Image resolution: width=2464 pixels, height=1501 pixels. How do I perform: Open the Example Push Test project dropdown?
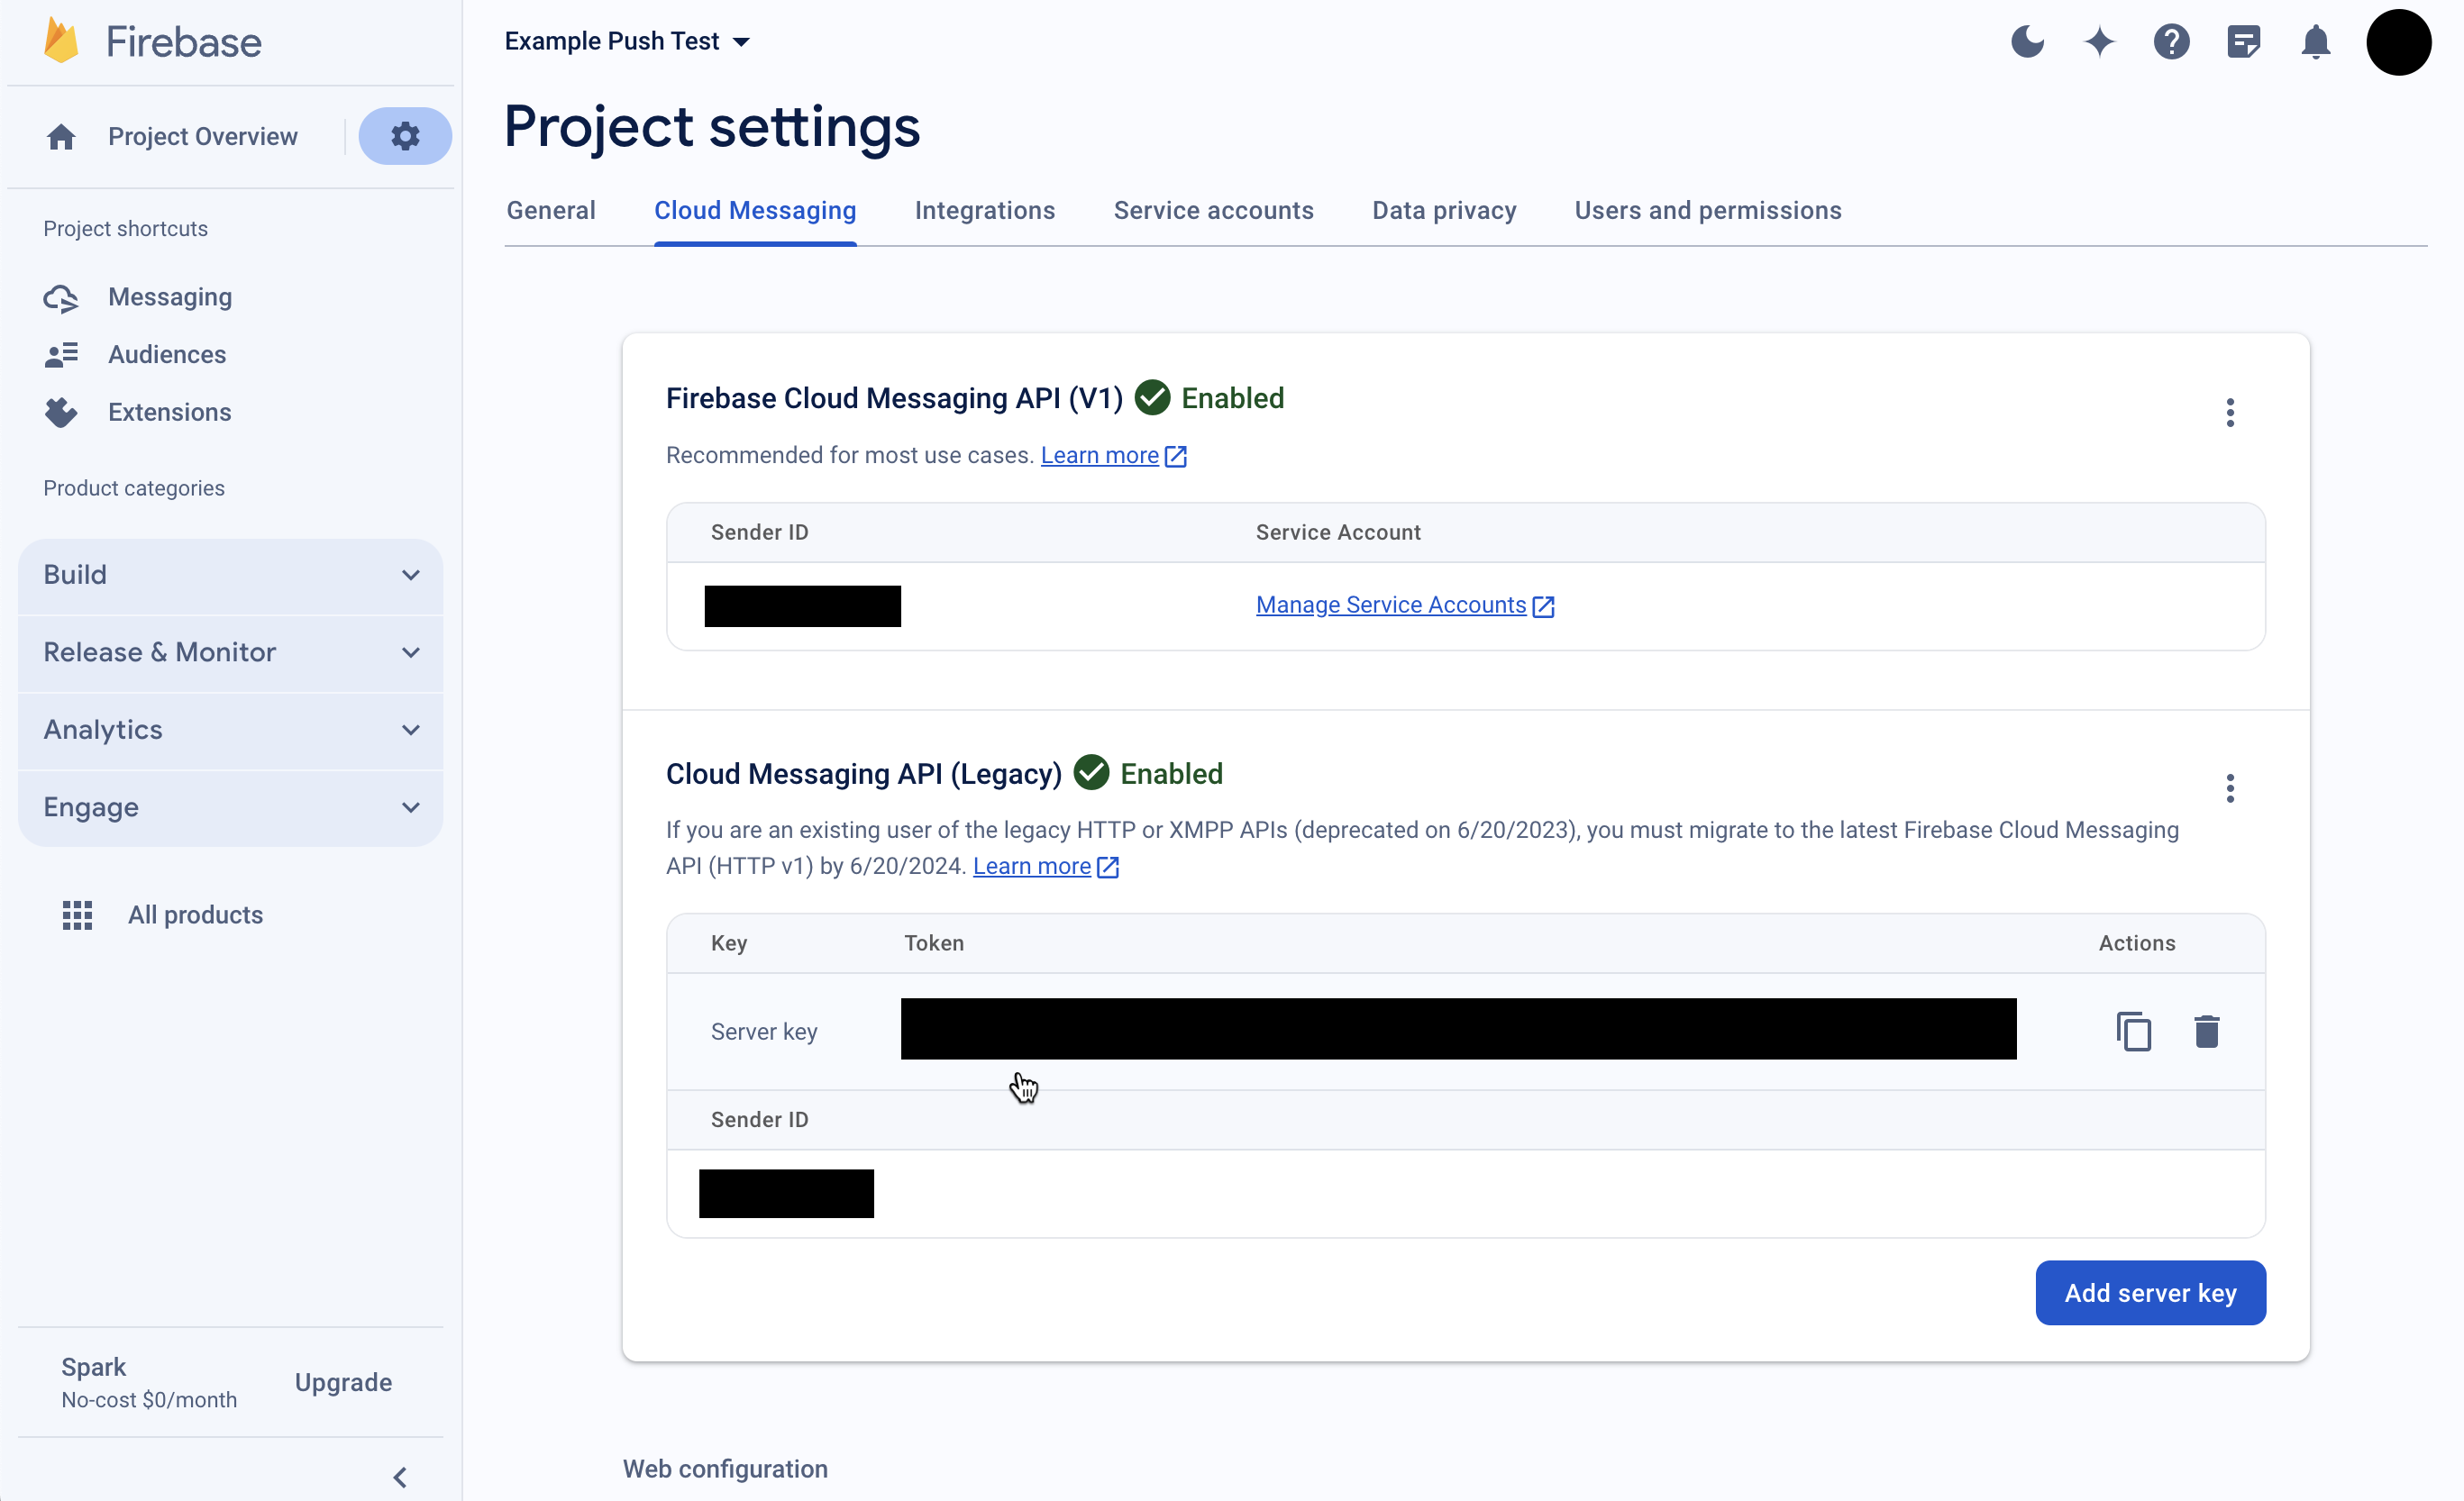(627, 41)
